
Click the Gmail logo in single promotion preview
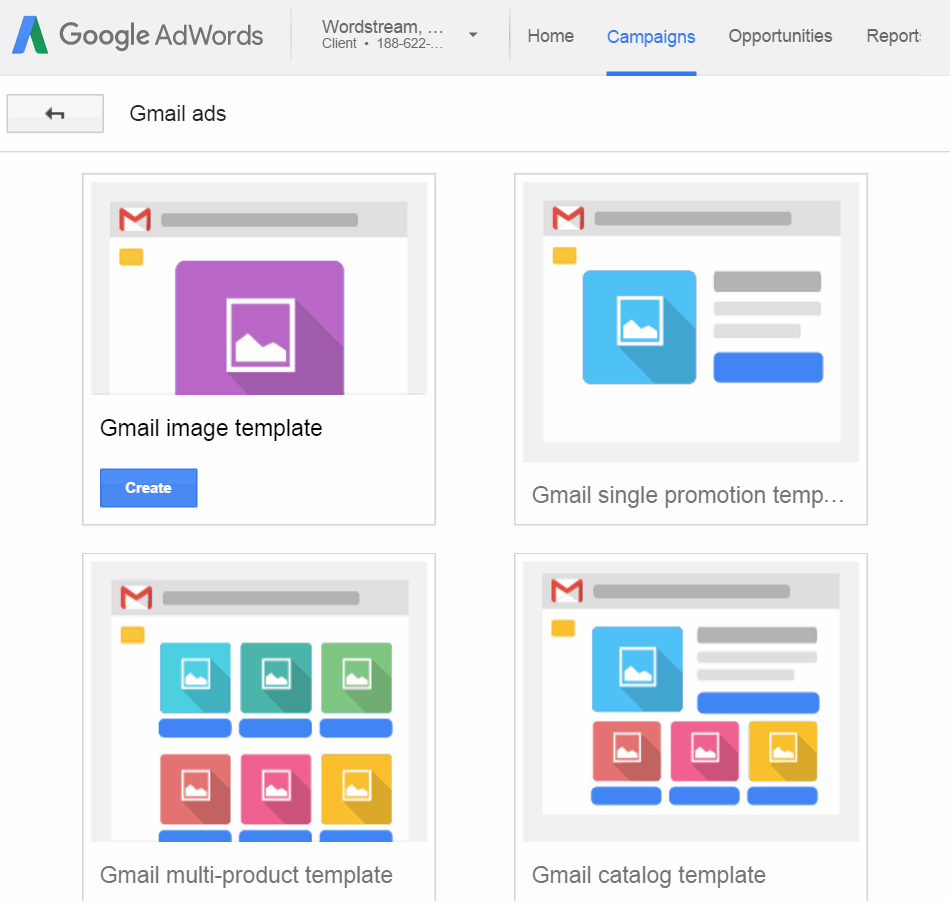point(568,218)
